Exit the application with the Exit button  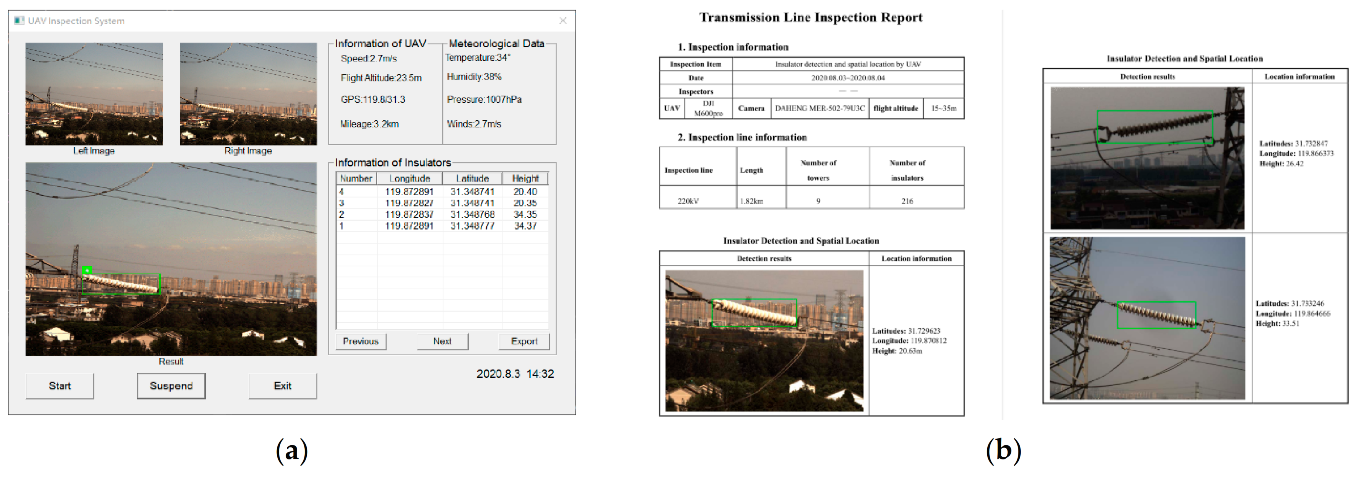point(283,386)
